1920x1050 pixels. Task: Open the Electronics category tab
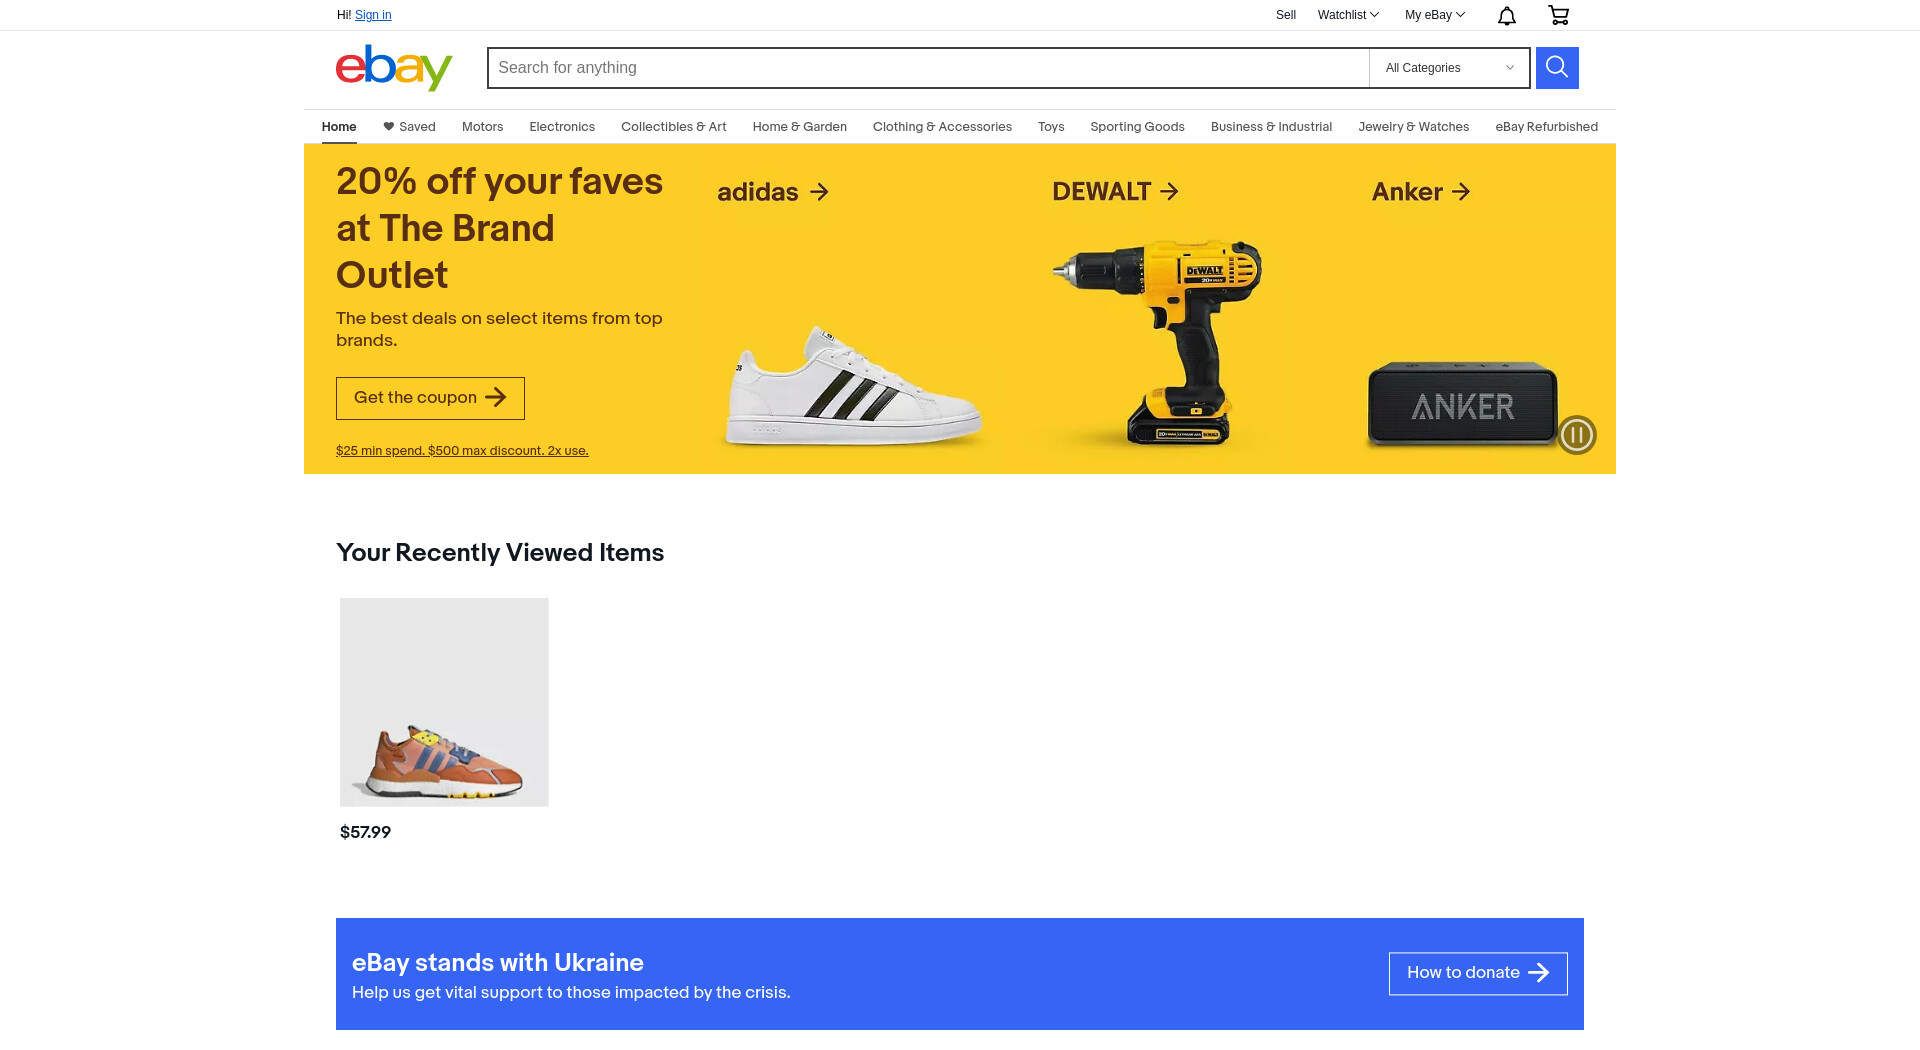562,127
